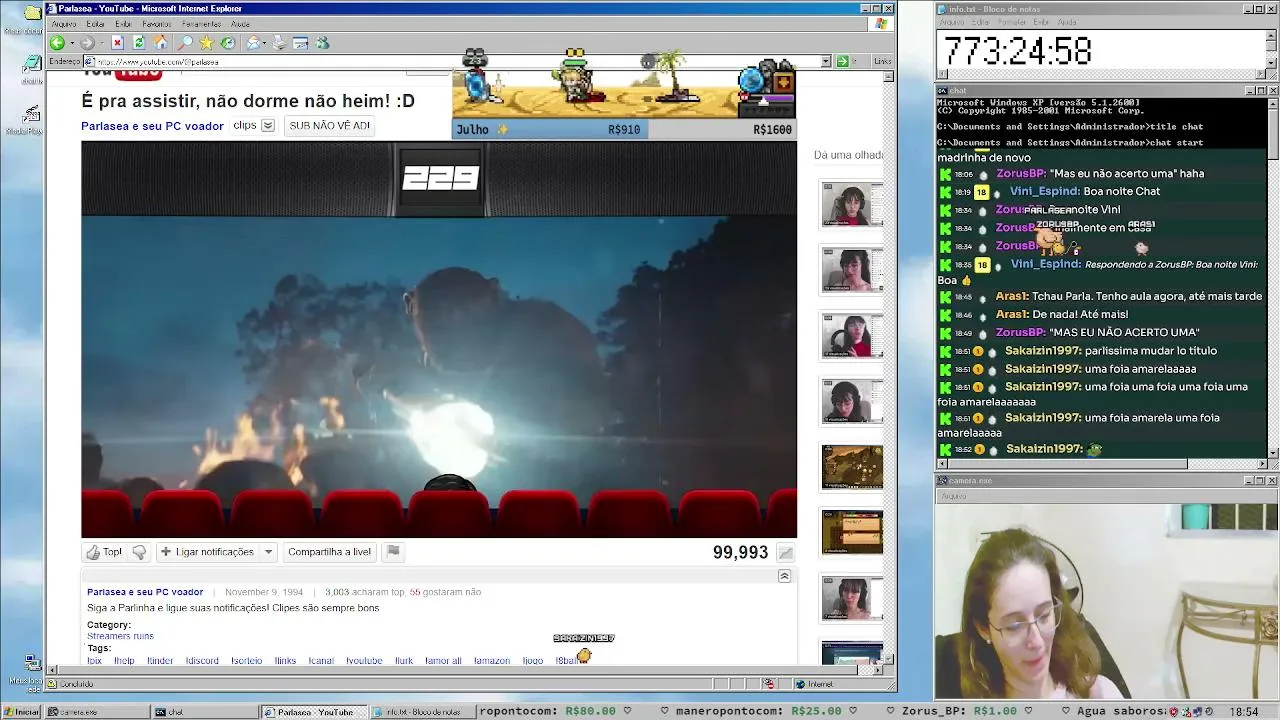Click Compartilha a live! button
The image size is (1280, 720).
(x=329, y=552)
